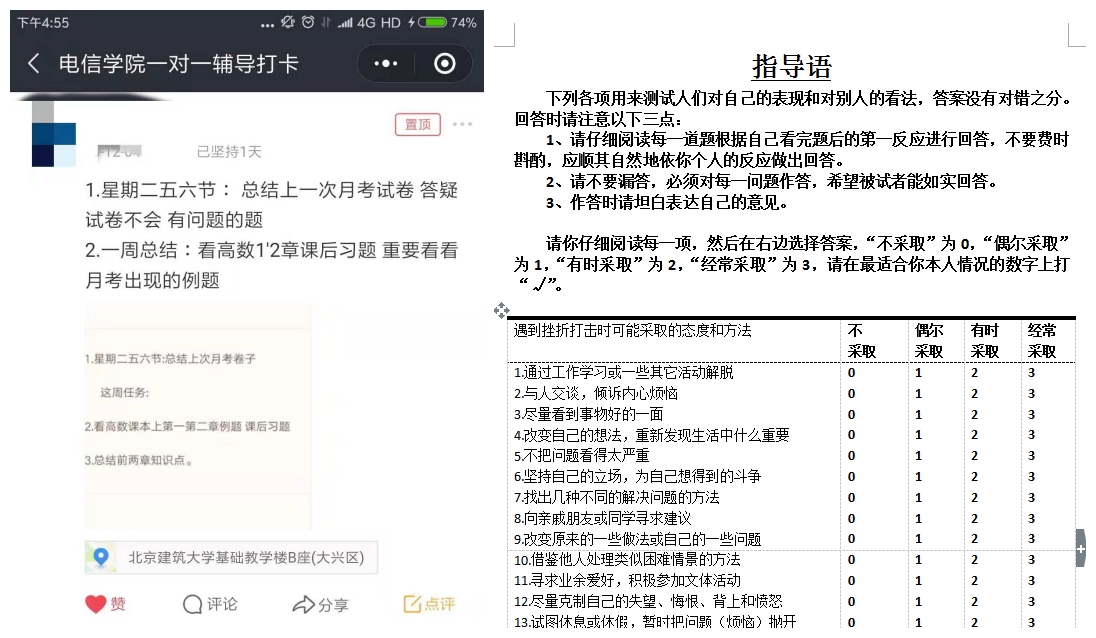Screen dimensions: 1096x638
Task: Open the attached study plan image
Action: [x=197, y=417]
